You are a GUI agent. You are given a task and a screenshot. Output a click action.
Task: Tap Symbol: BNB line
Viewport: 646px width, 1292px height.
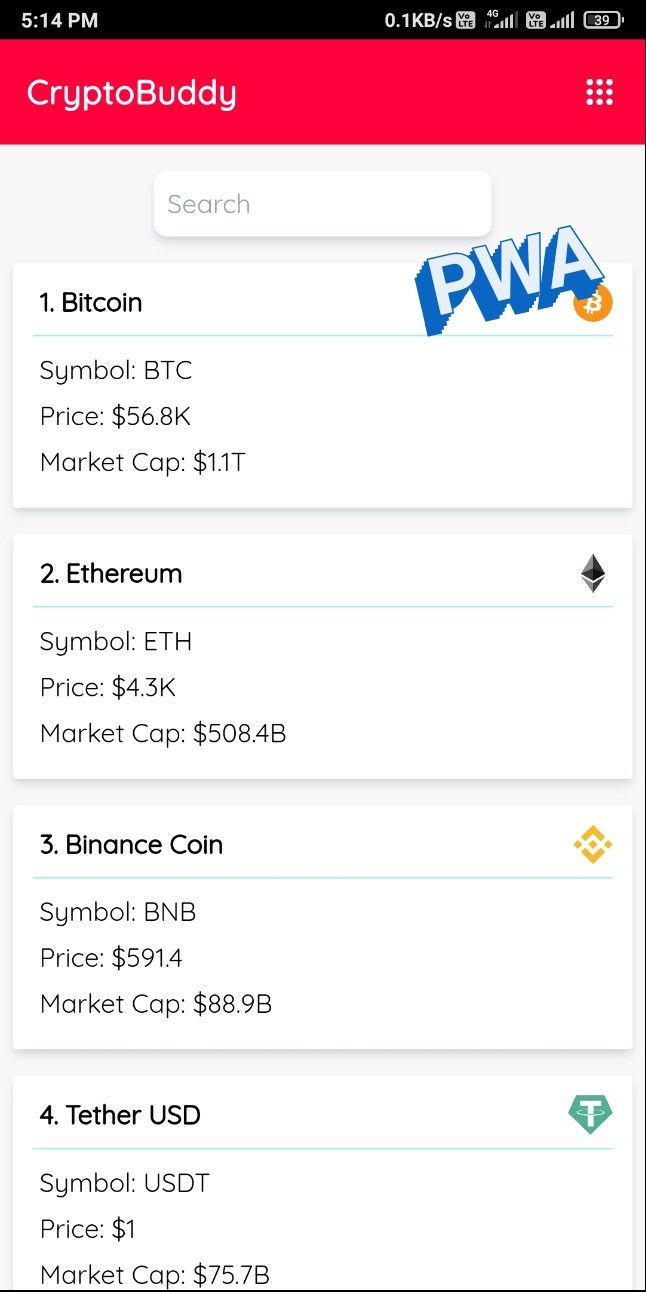[x=118, y=912]
